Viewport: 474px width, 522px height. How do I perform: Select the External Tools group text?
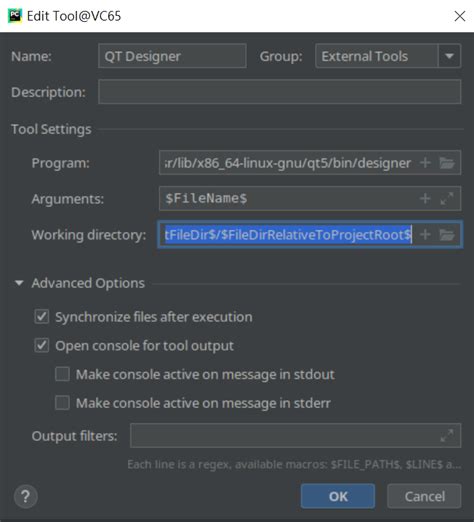(x=364, y=56)
